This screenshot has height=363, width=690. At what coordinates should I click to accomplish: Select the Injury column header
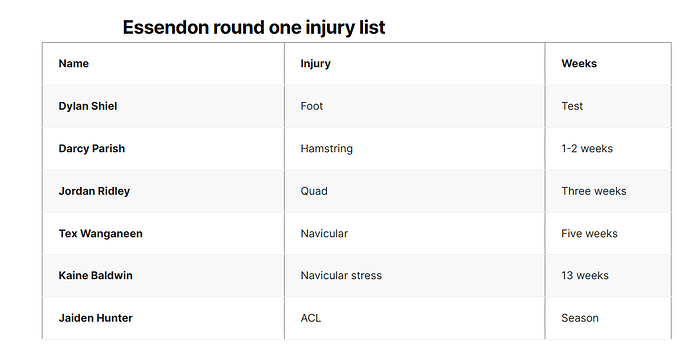pyautogui.click(x=415, y=63)
